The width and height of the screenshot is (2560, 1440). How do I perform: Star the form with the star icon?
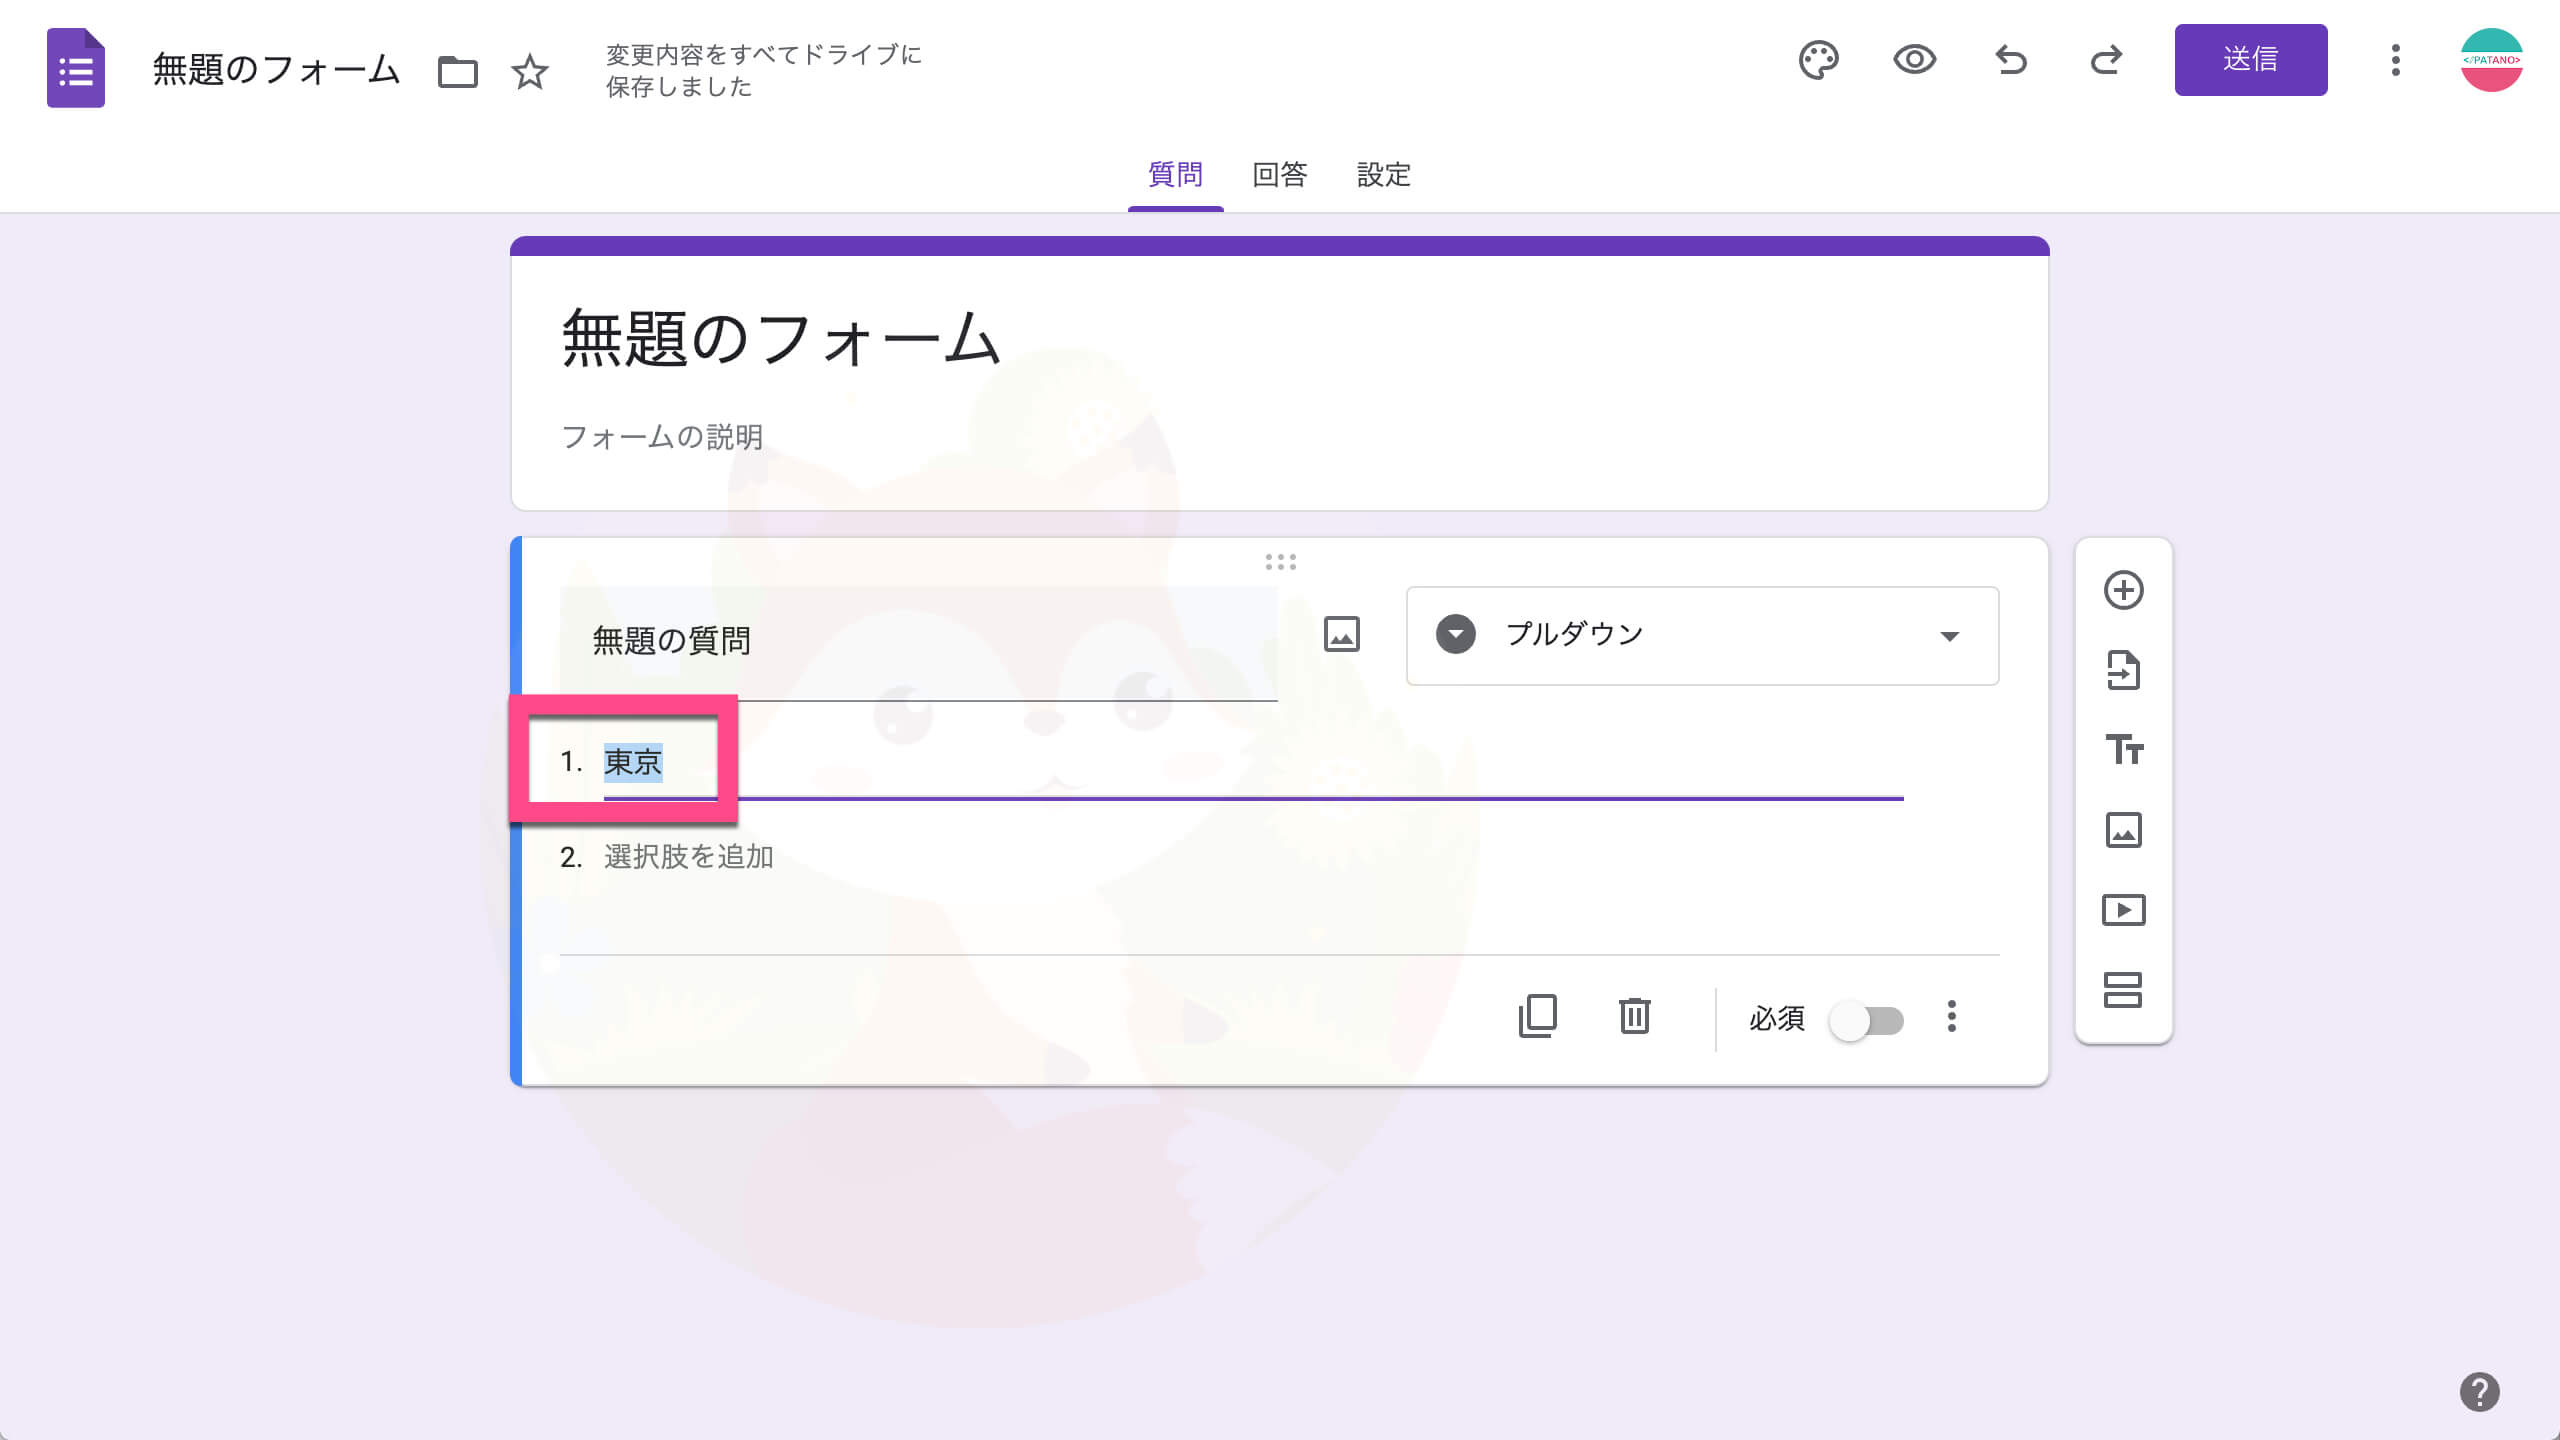pos(530,72)
